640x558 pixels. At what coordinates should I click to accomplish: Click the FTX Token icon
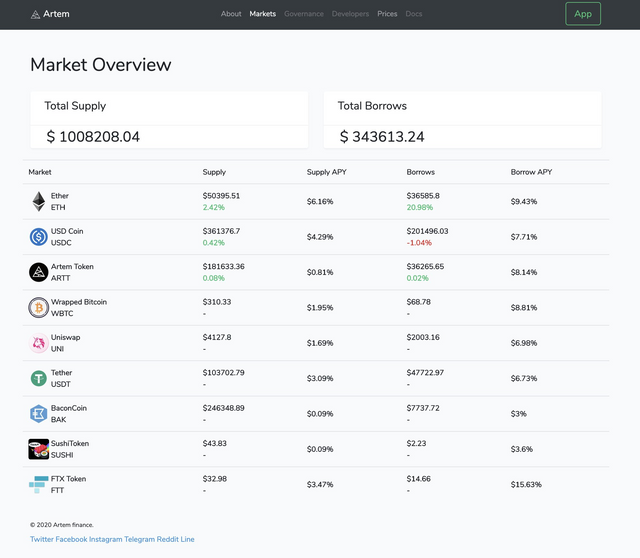[x=39, y=485]
